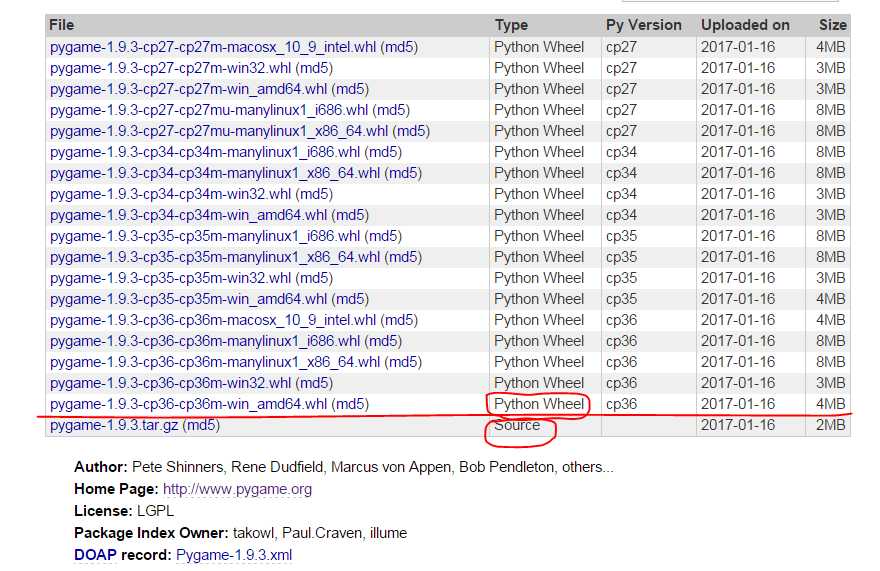Click pygame-1.9.3-cp35-cp35m-win_amd64.whl link
Viewport: 880px width, 571px height.
coord(189,299)
